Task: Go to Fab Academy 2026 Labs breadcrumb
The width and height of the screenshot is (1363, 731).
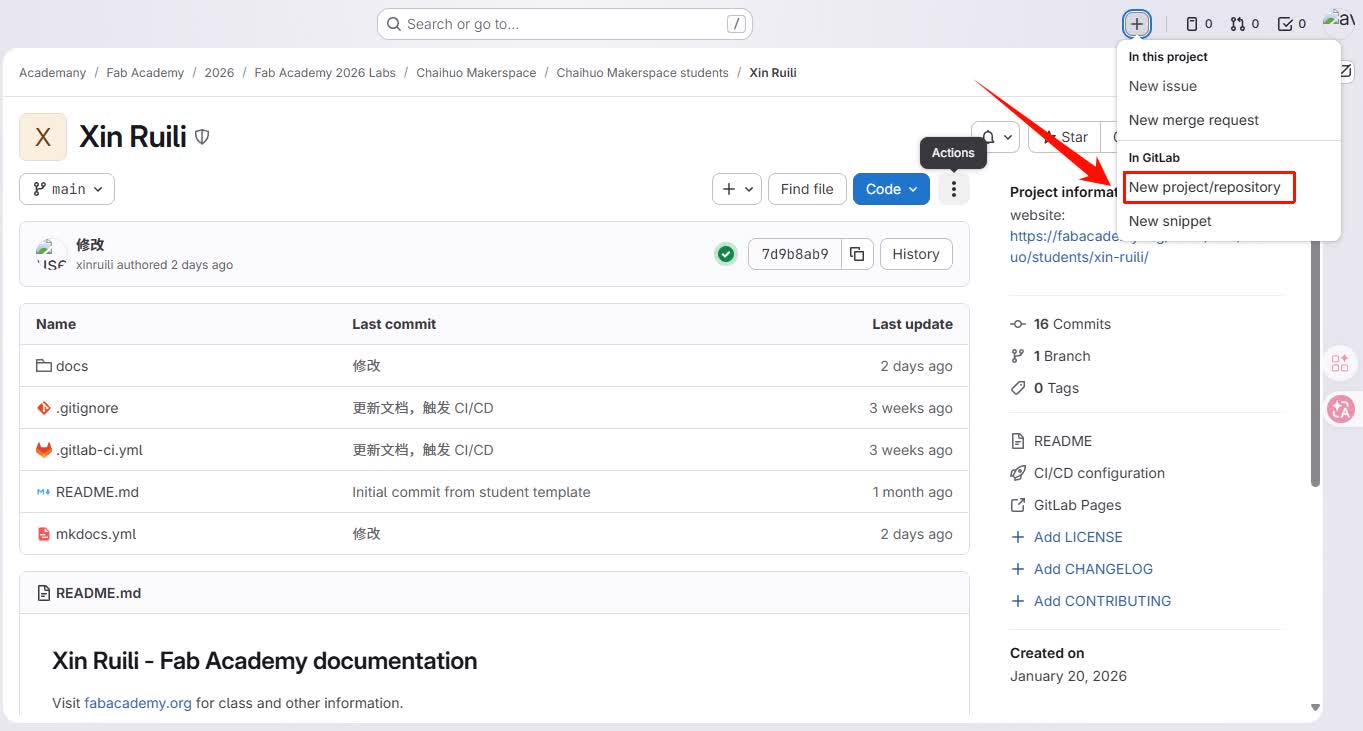Action: [325, 73]
